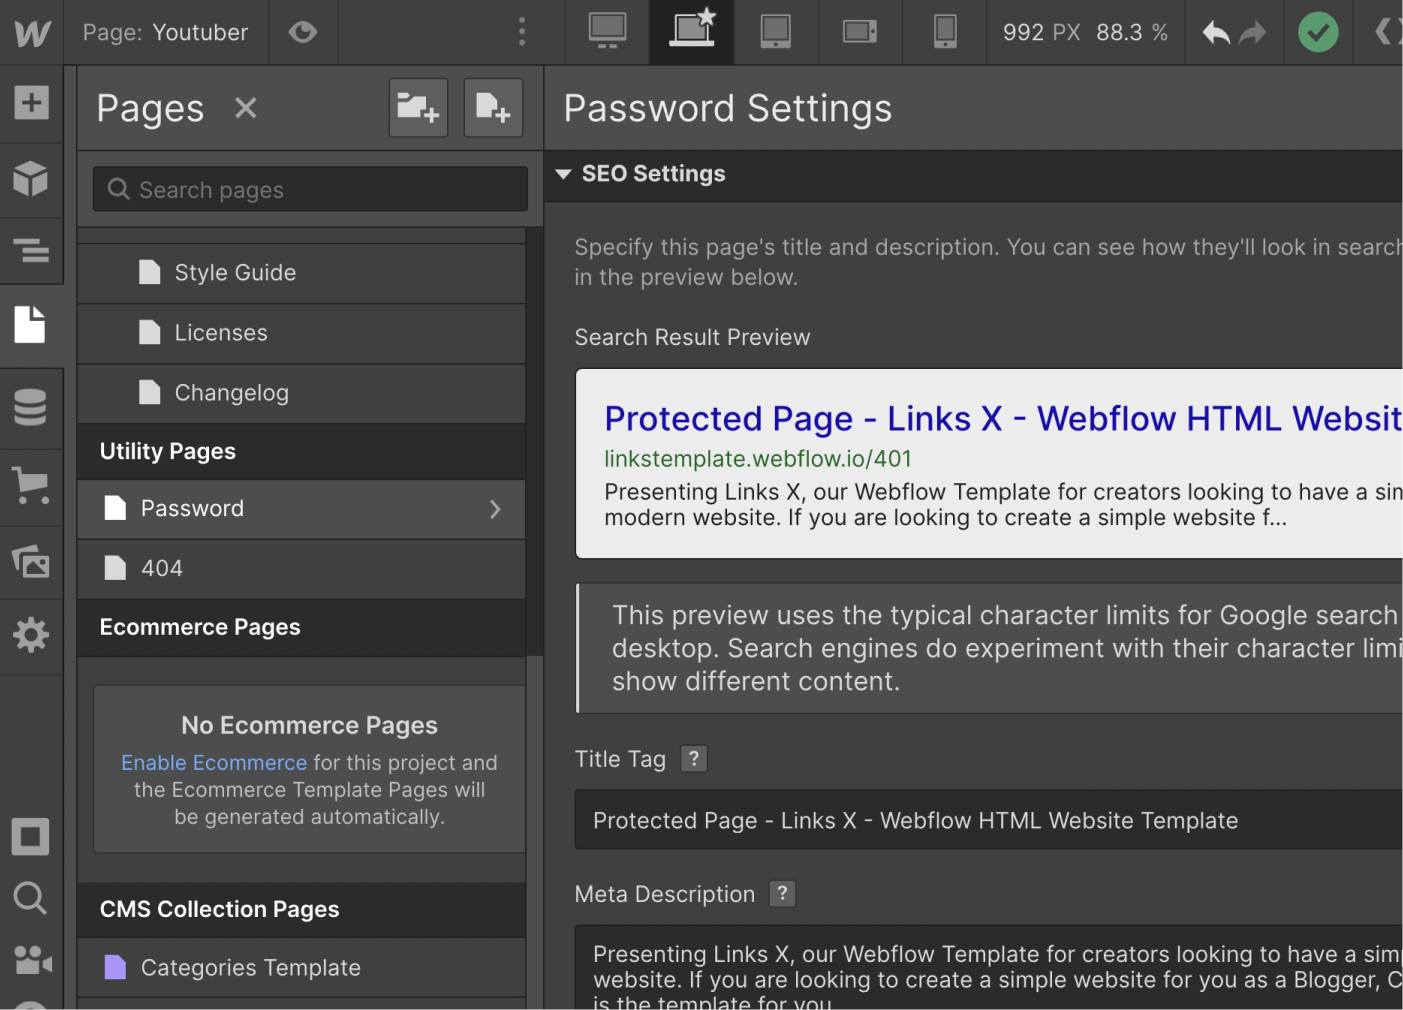Toggle preview mode eye icon
This screenshot has width=1403, height=1010.
pyautogui.click(x=303, y=32)
